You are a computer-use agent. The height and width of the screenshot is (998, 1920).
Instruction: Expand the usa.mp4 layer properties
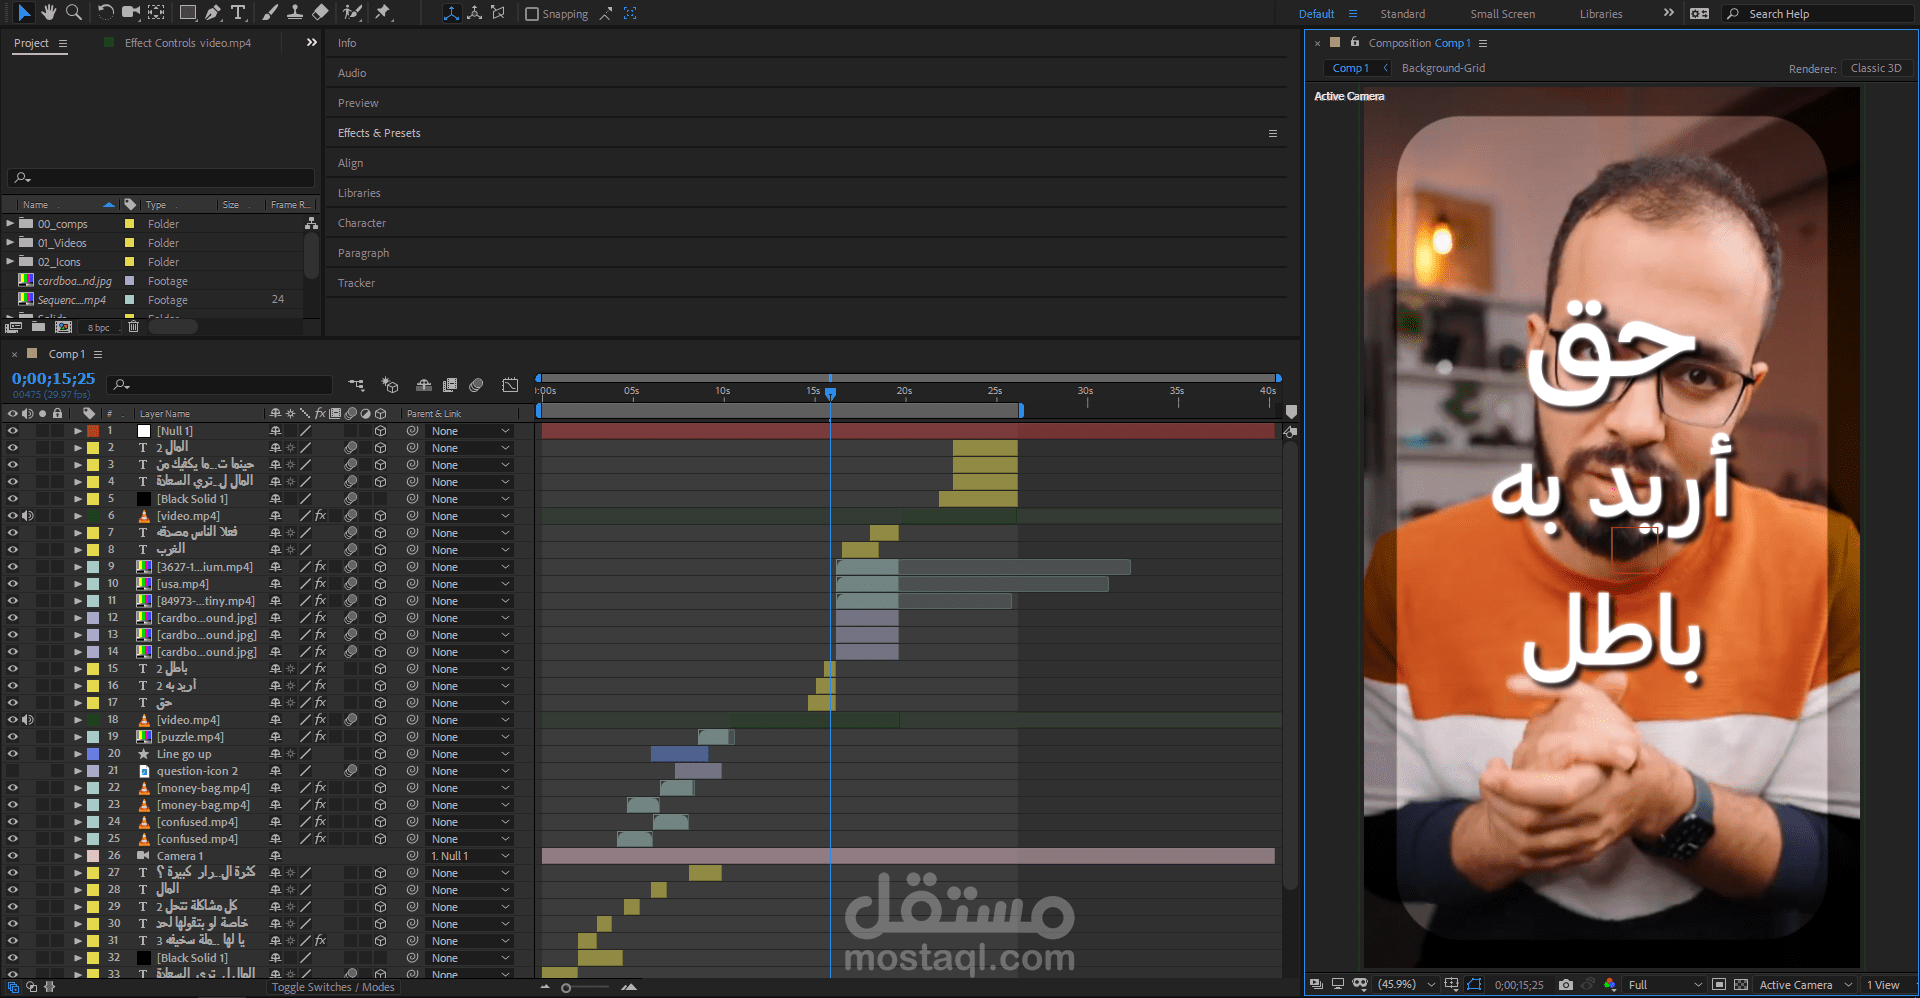pyautogui.click(x=77, y=584)
